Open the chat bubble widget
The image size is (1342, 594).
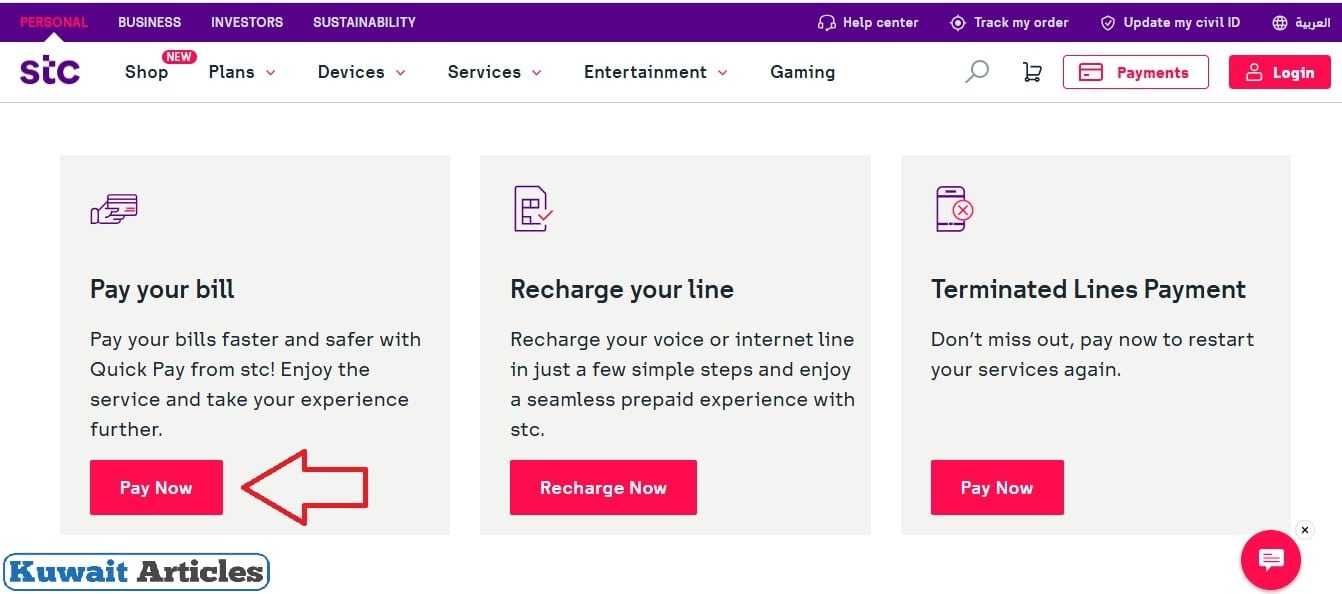click(x=1270, y=560)
